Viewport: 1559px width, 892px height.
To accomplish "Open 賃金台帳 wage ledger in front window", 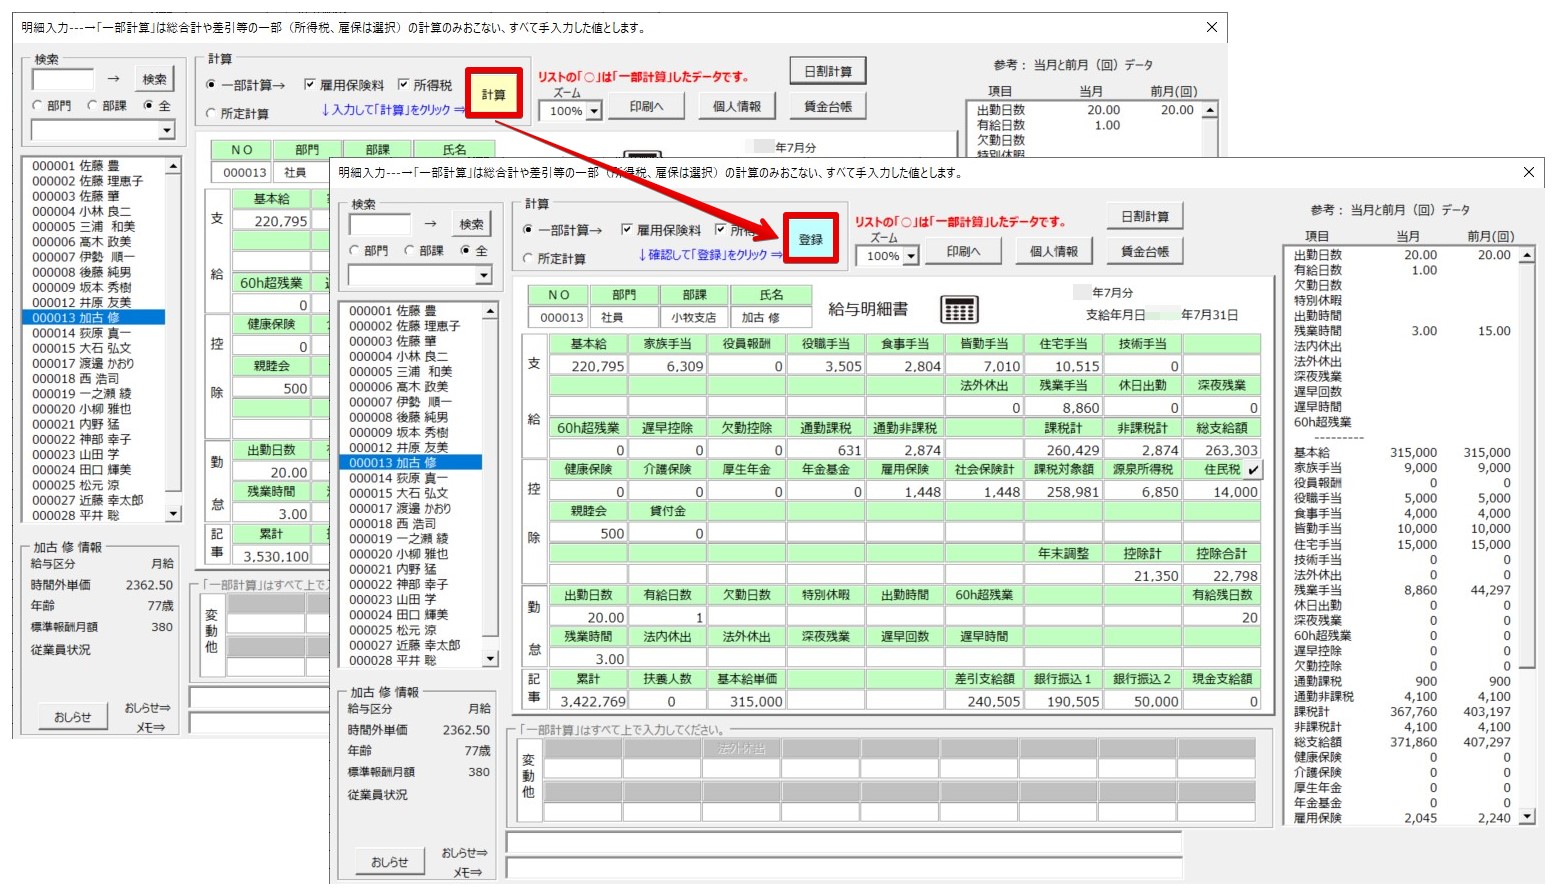I will 1144,251.
